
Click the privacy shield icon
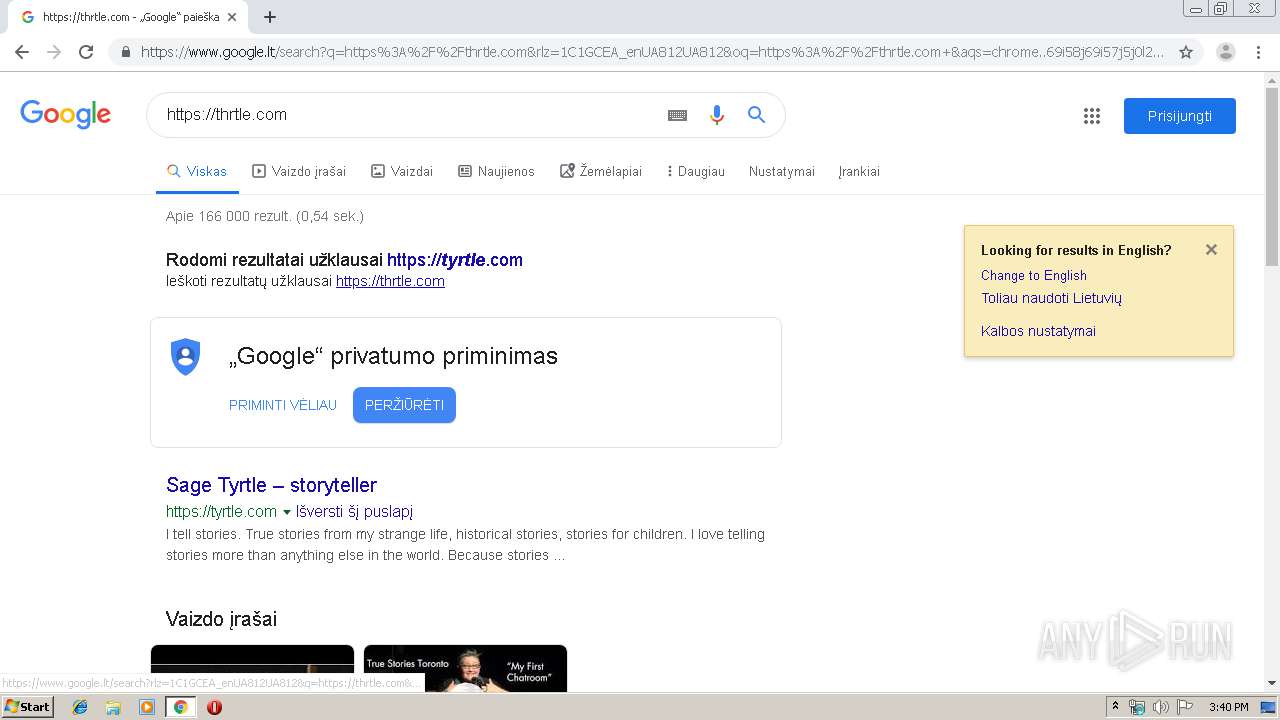point(186,357)
